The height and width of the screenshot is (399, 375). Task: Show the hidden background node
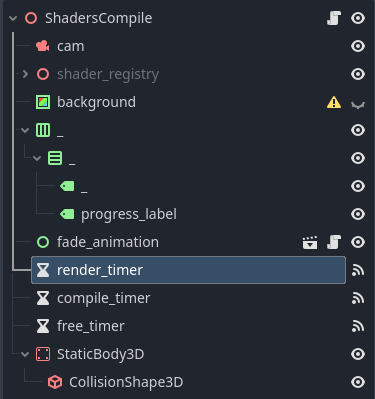pos(358,104)
